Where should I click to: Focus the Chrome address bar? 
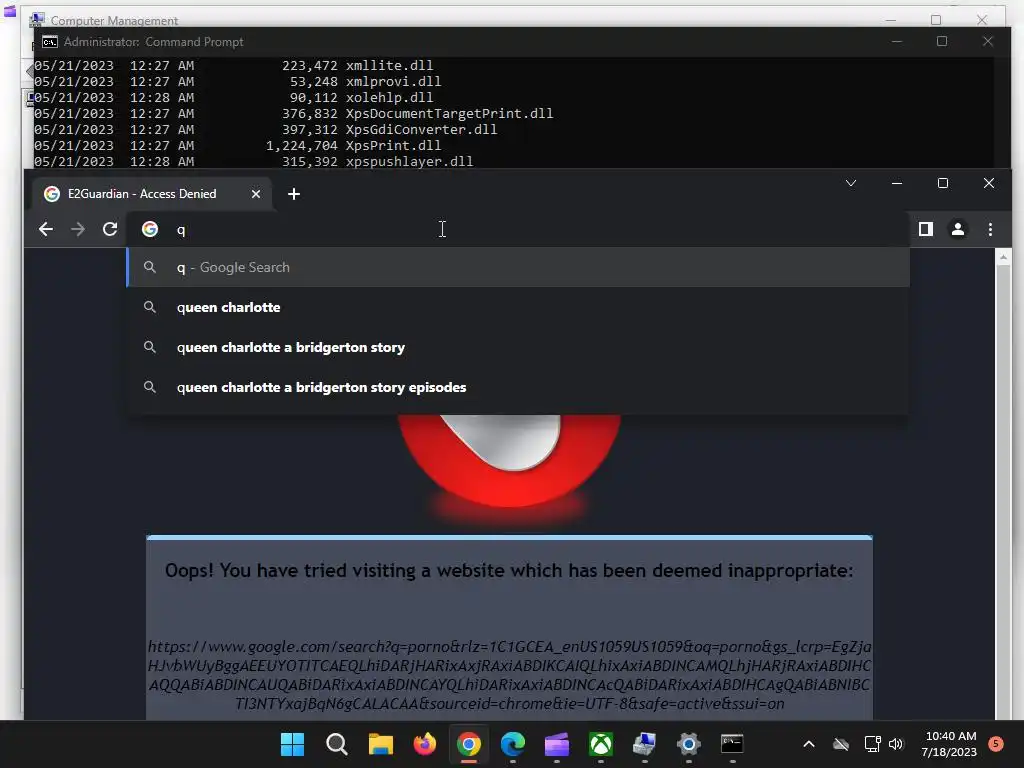coord(517,229)
